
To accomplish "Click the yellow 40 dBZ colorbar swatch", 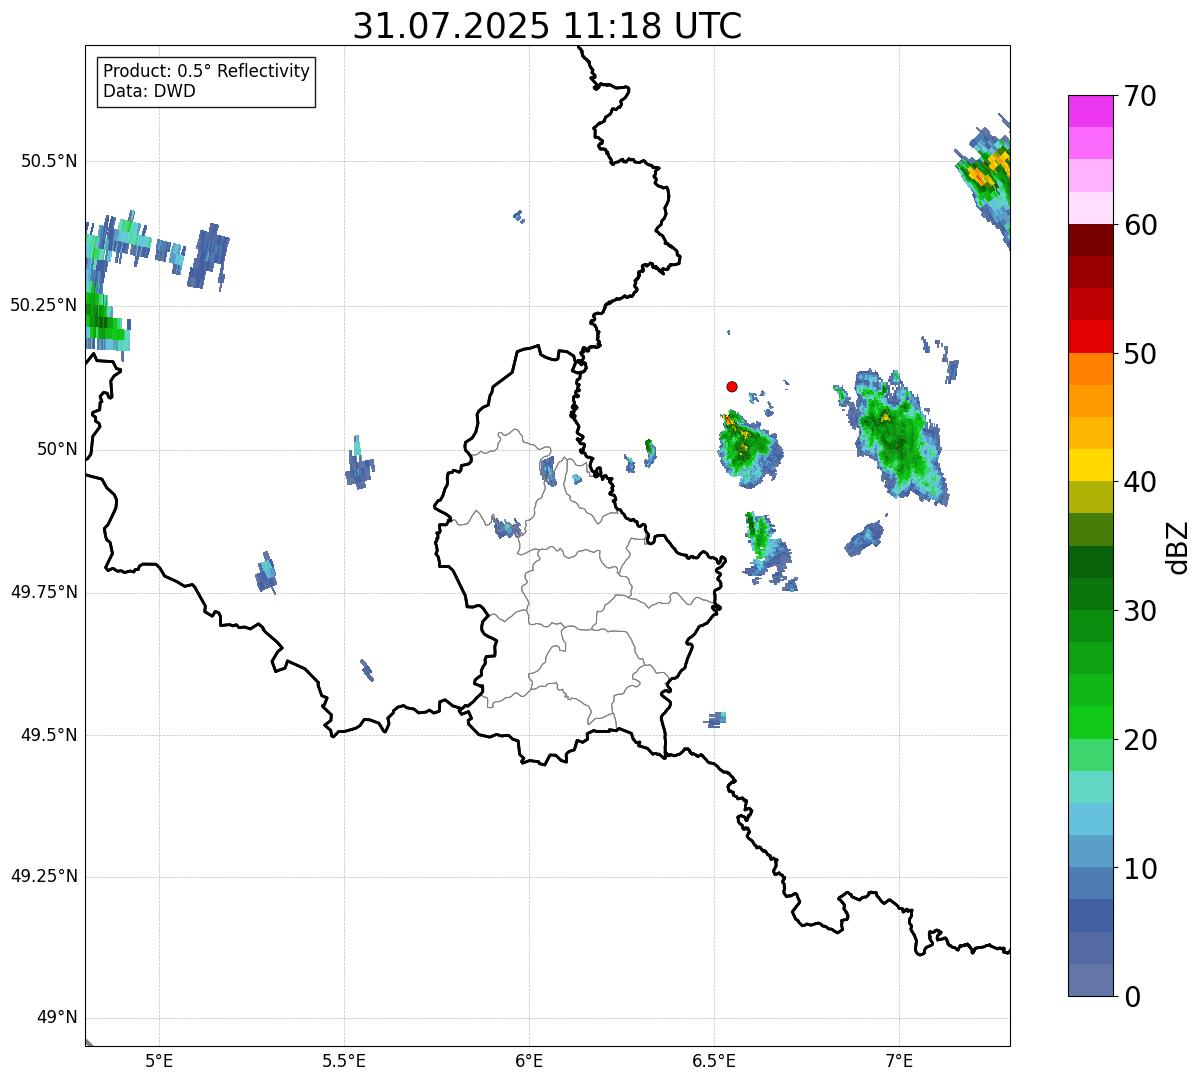I will point(1091,465).
